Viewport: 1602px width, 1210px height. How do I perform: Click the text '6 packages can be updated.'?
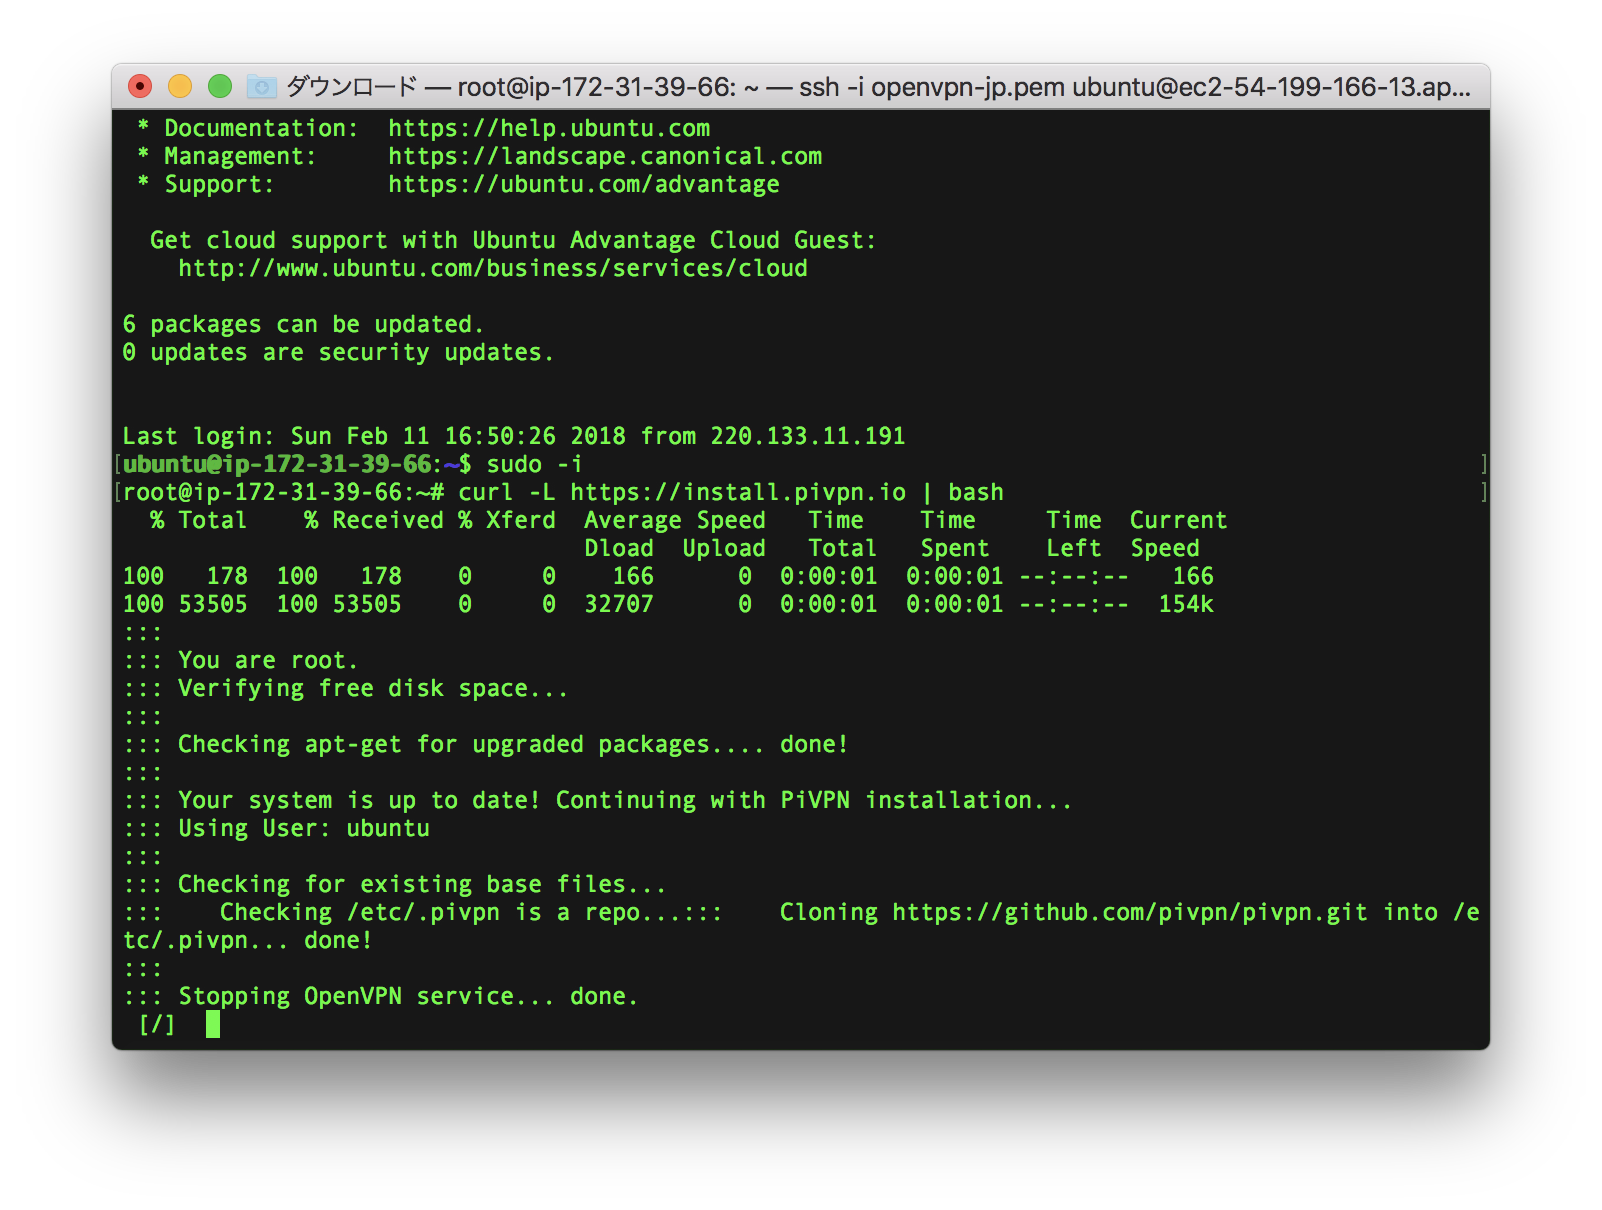303,324
